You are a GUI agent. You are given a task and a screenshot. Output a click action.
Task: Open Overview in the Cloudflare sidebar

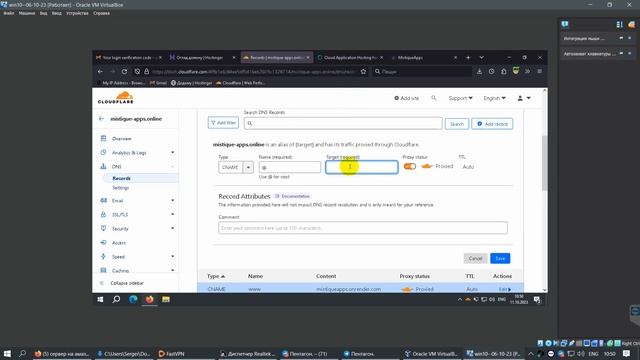(x=122, y=139)
